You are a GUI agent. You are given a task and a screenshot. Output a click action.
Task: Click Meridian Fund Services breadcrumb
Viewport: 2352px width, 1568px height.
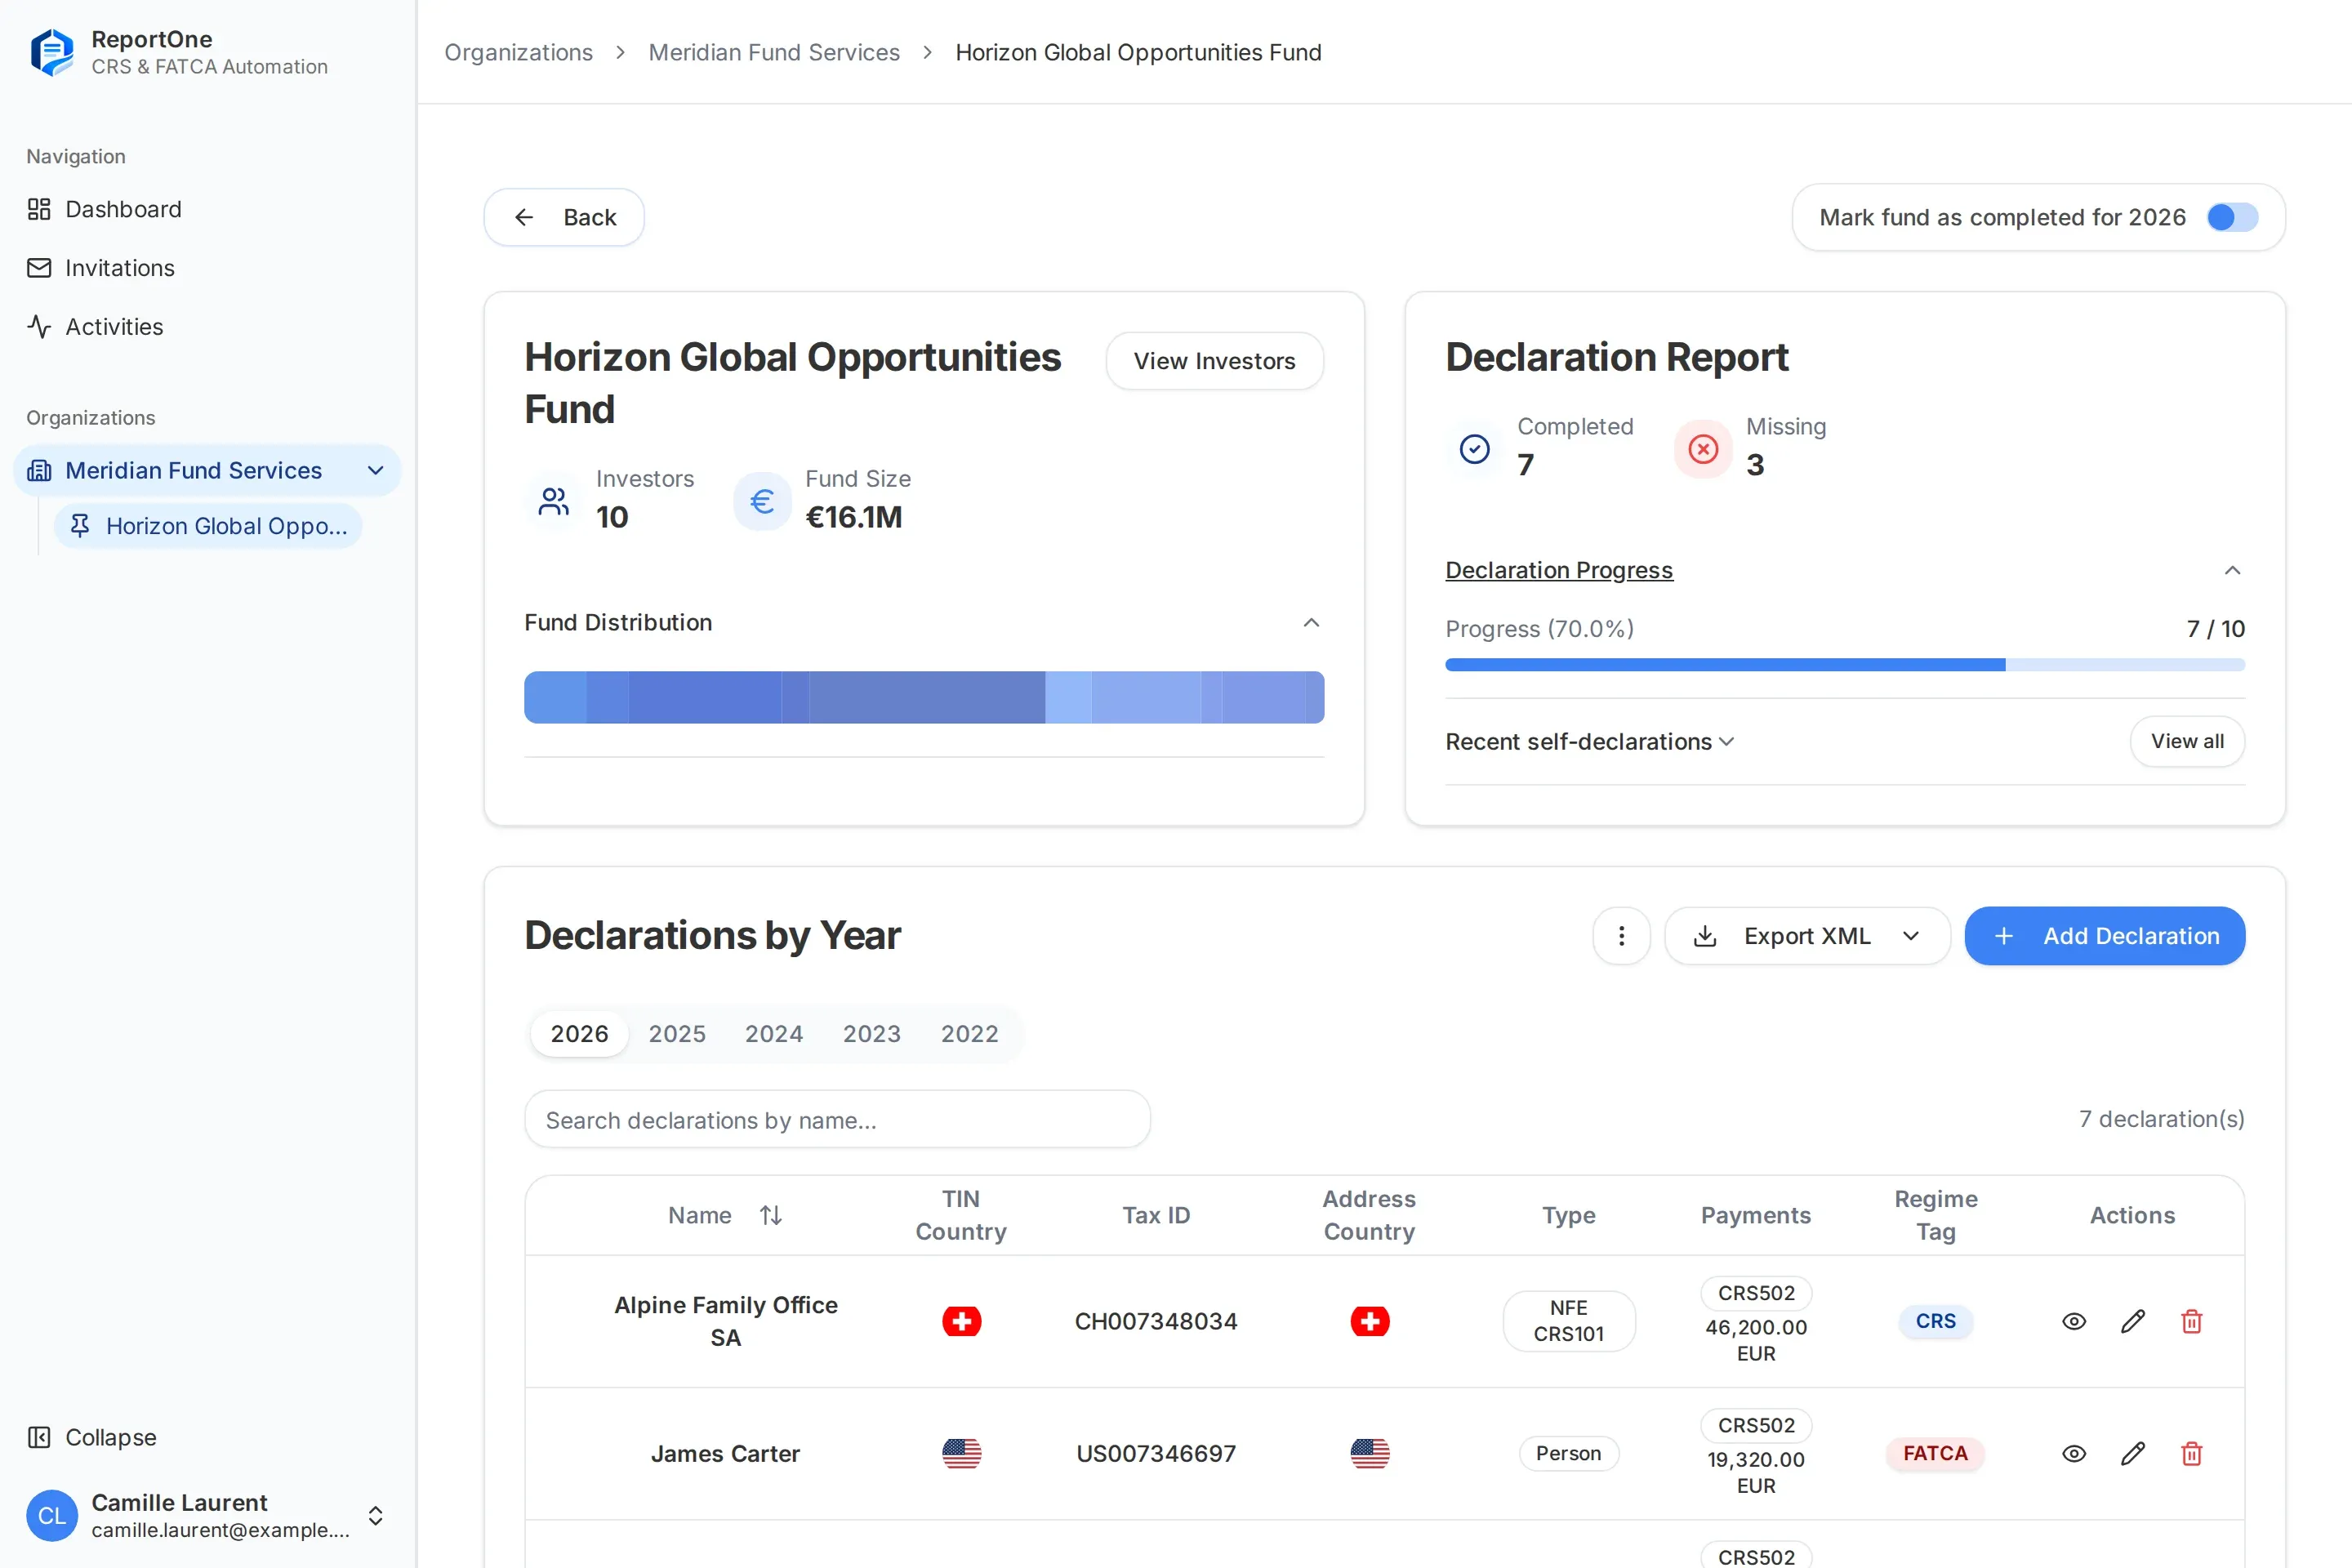(774, 52)
